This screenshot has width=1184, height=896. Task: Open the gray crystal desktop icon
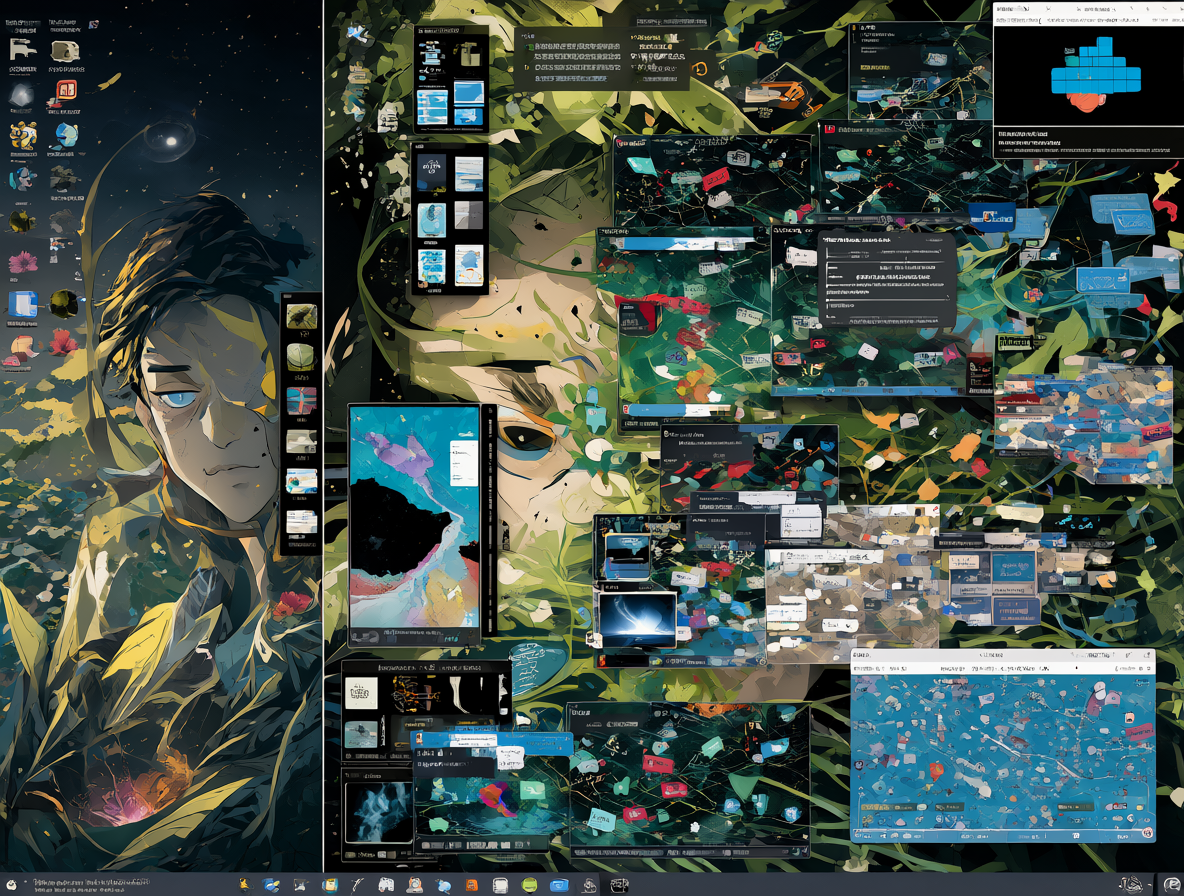point(21,95)
